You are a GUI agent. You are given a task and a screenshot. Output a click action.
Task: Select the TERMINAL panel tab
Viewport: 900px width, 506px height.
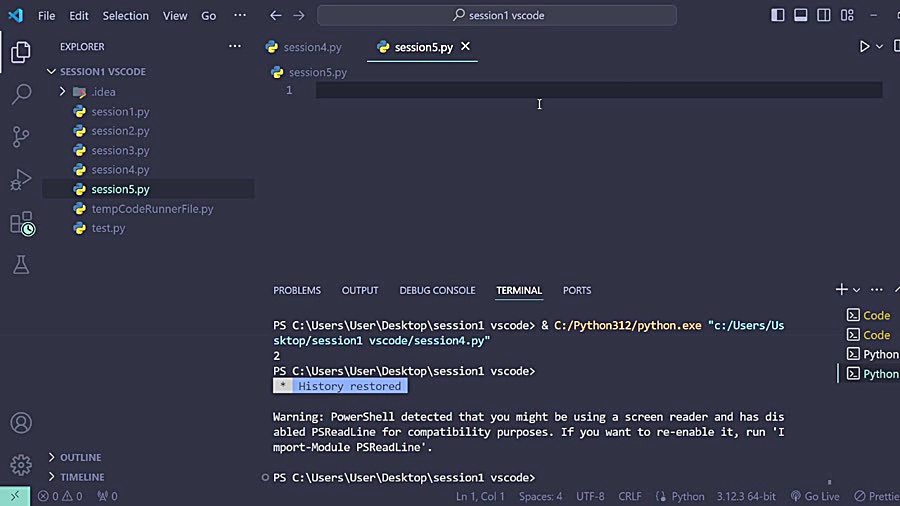[519, 290]
